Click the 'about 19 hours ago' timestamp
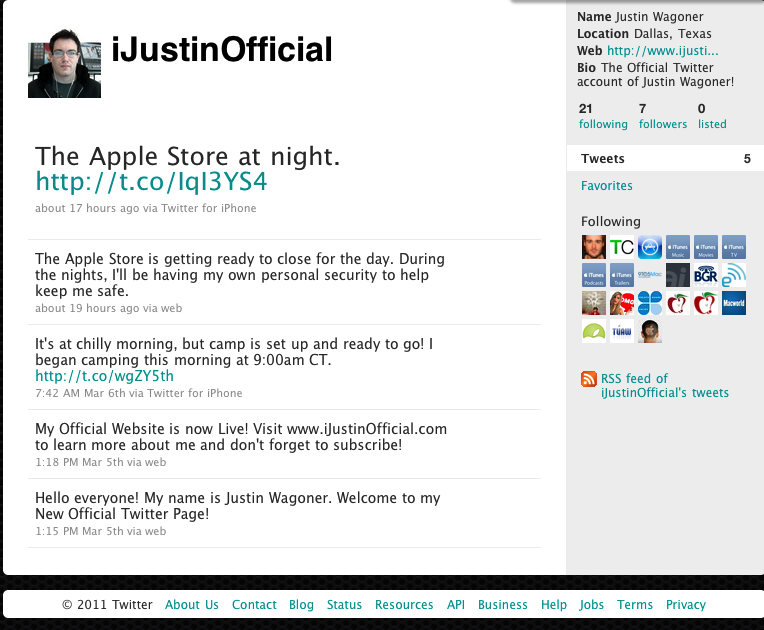This screenshot has width=764, height=630. (87, 308)
